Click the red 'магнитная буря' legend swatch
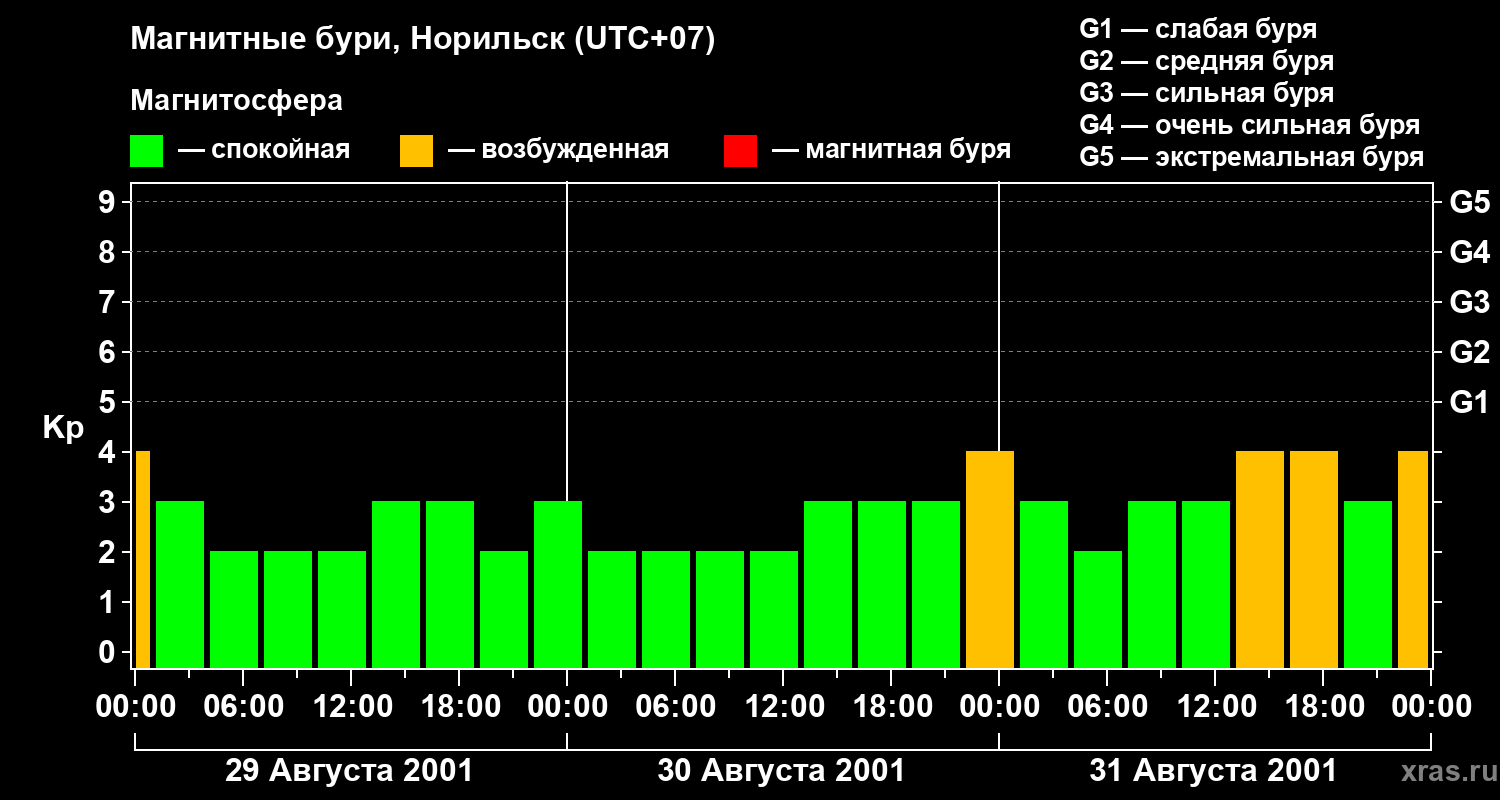 [740, 151]
